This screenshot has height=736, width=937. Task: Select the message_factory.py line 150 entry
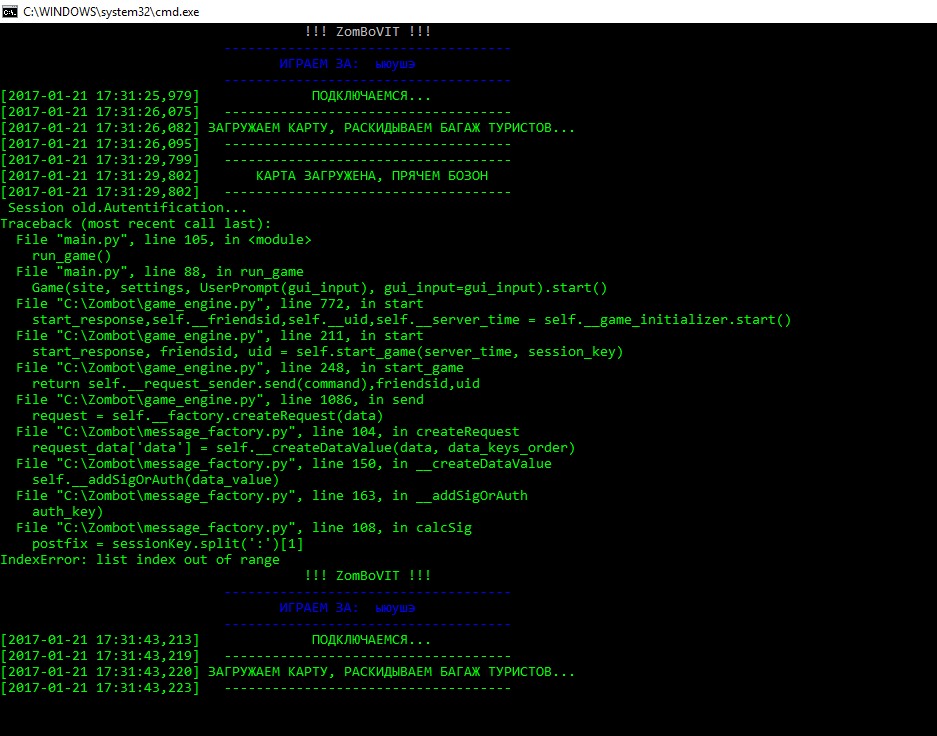click(284, 464)
